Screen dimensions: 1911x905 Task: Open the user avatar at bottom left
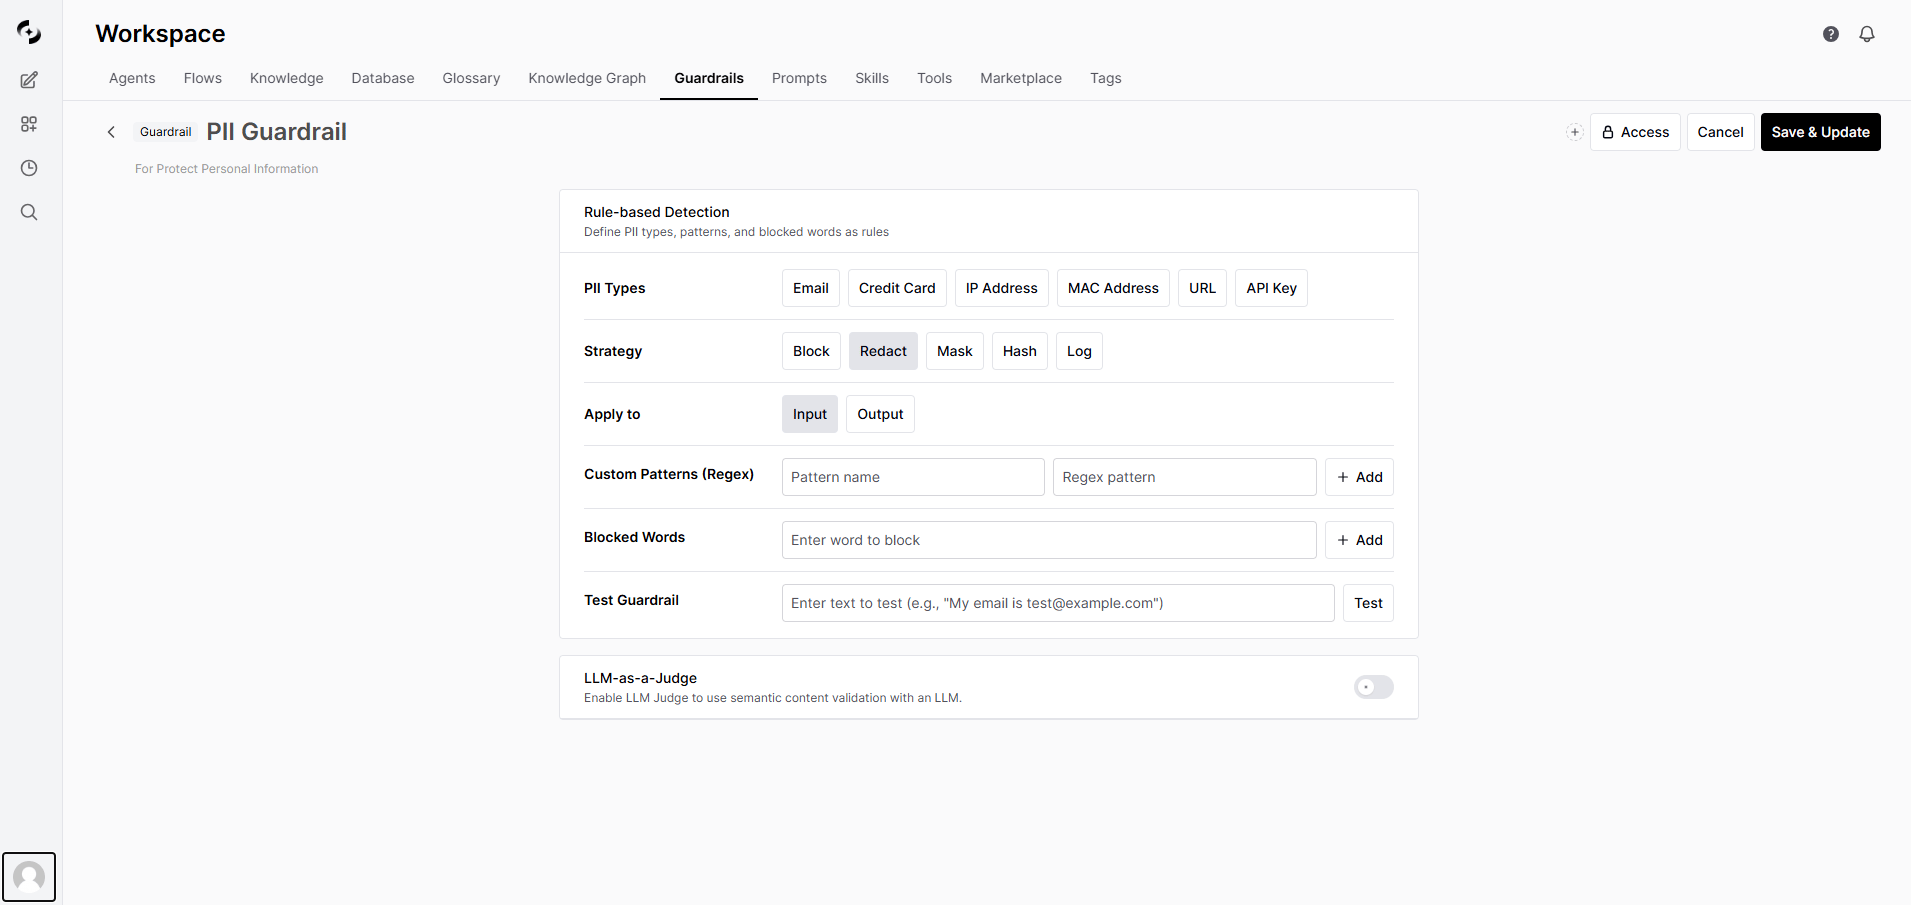pos(29,877)
